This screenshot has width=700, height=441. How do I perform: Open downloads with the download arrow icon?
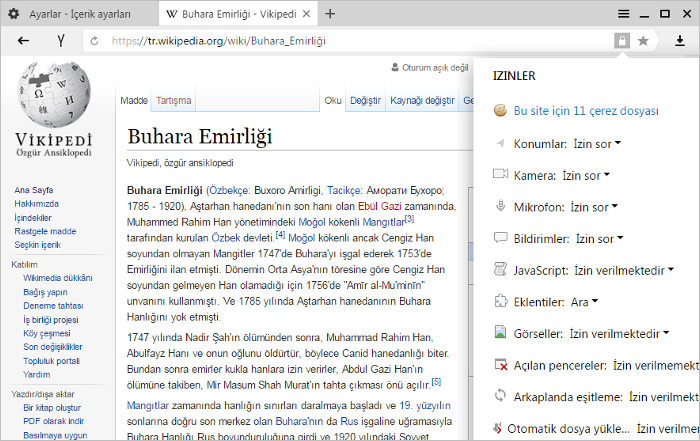tap(679, 41)
